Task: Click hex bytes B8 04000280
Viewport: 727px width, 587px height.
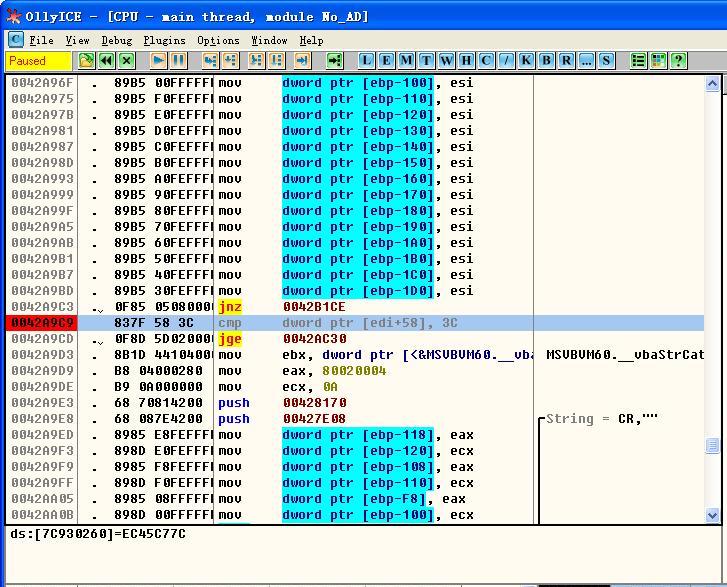Action: [x=158, y=371]
